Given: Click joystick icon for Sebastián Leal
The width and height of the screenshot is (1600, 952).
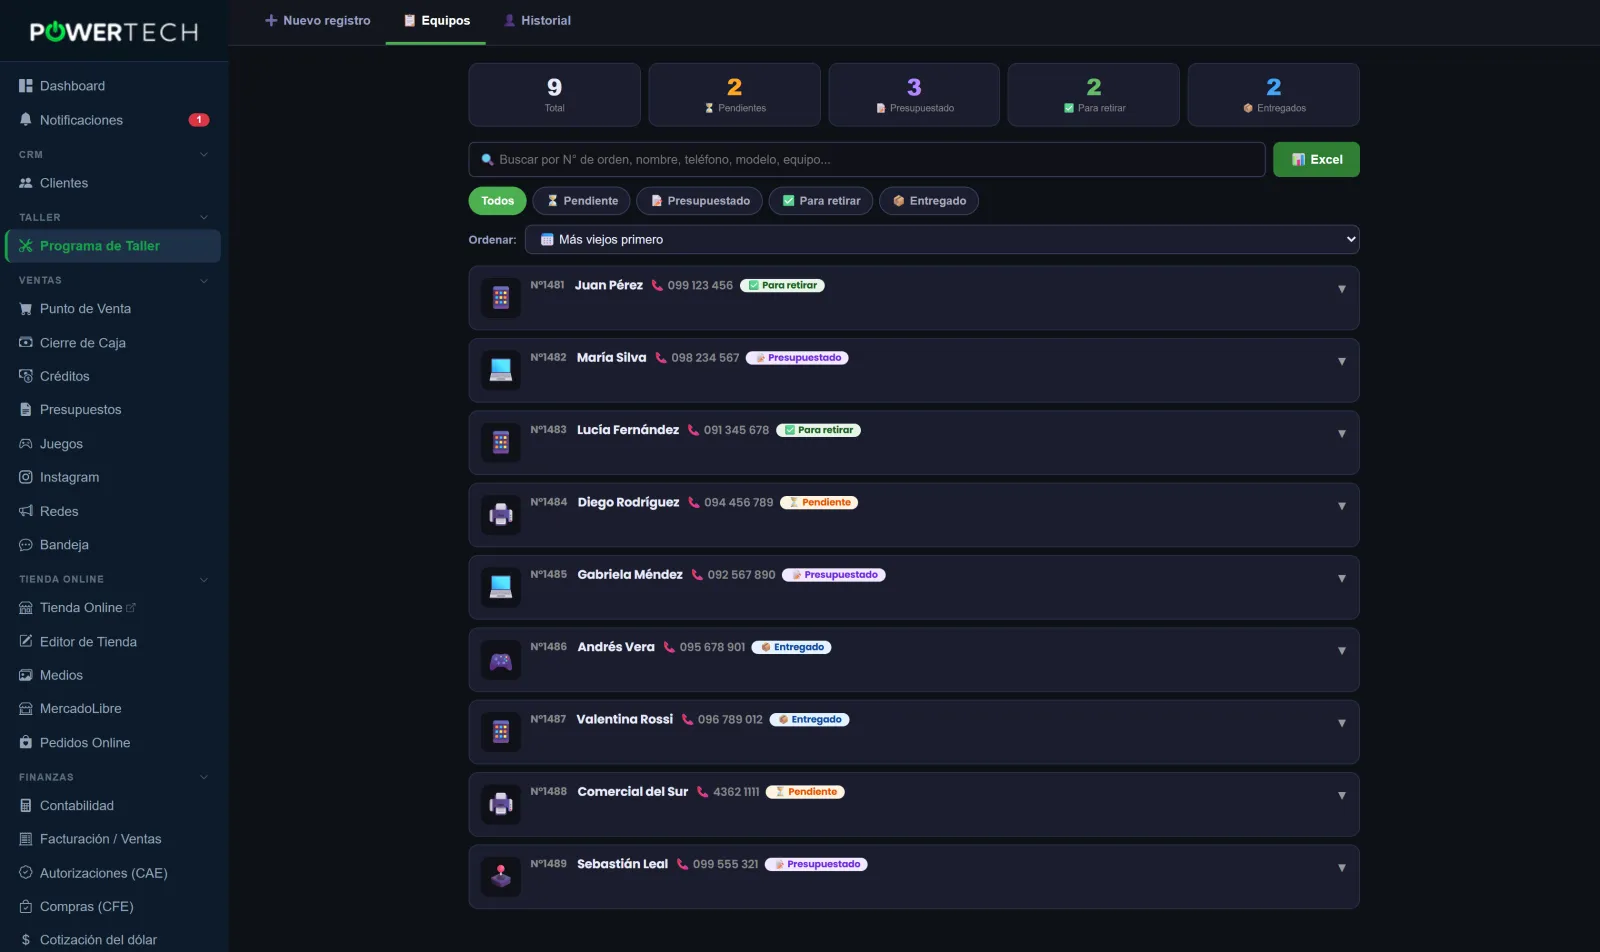Looking at the screenshot, I should (501, 877).
